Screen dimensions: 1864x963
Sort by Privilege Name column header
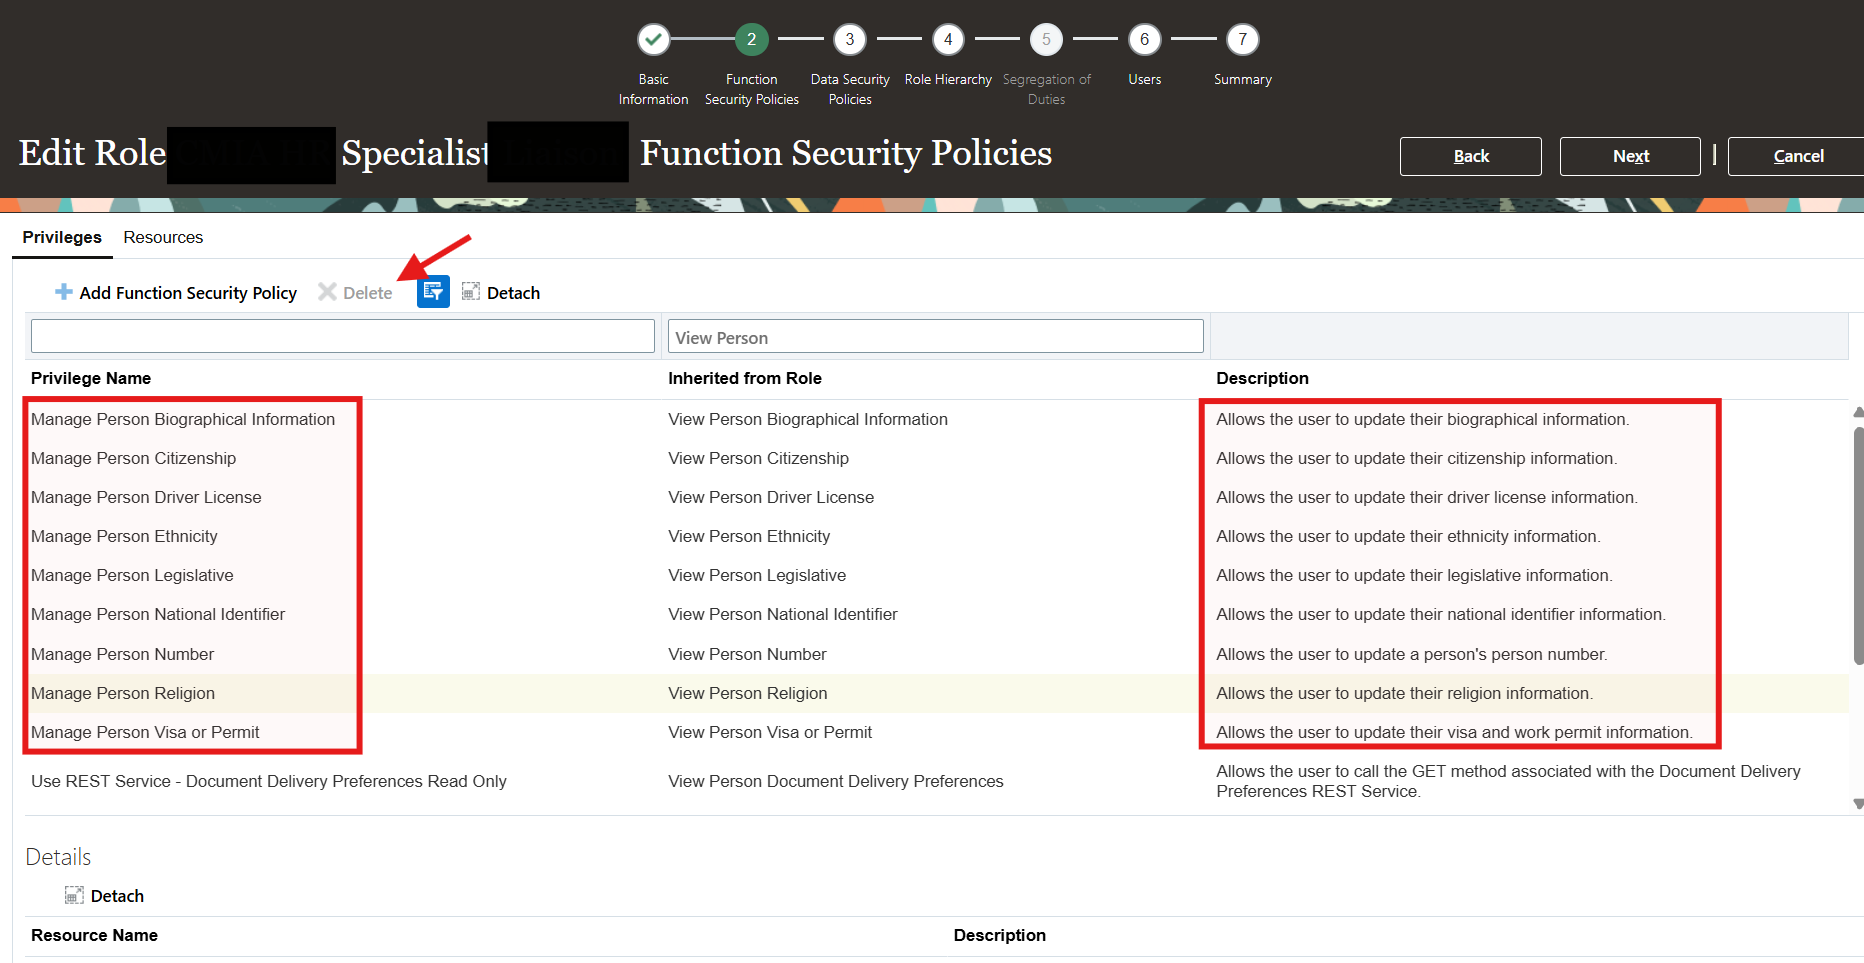point(91,378)
